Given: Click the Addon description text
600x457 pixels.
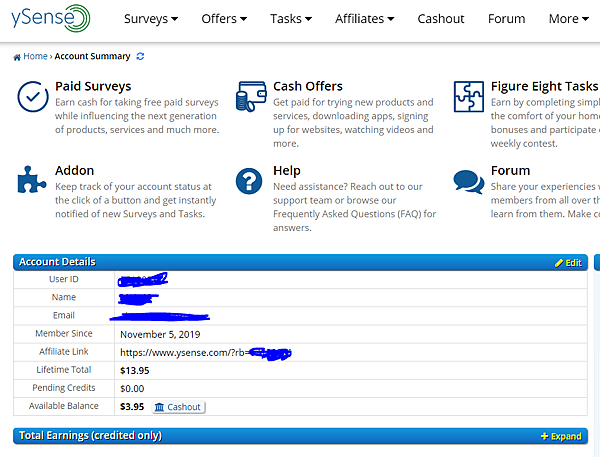Looking at the screenshot, I should 135,200.
